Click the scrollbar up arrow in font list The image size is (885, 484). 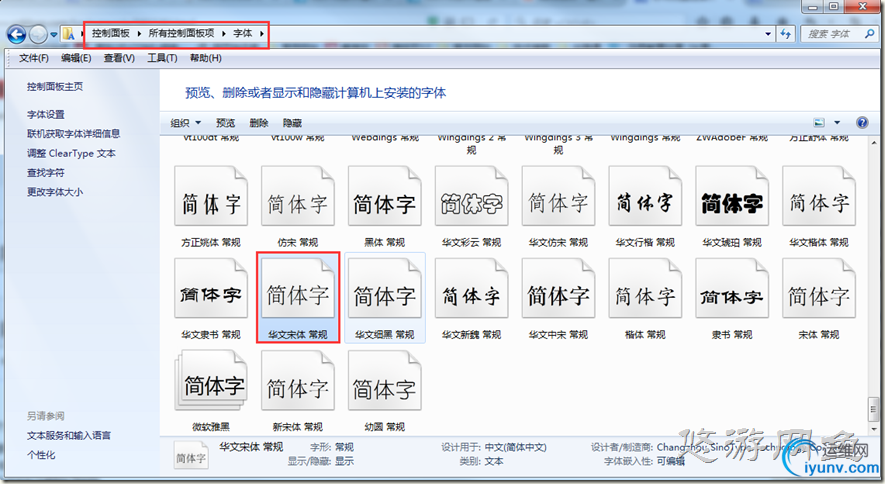click(x=873, y=143)
